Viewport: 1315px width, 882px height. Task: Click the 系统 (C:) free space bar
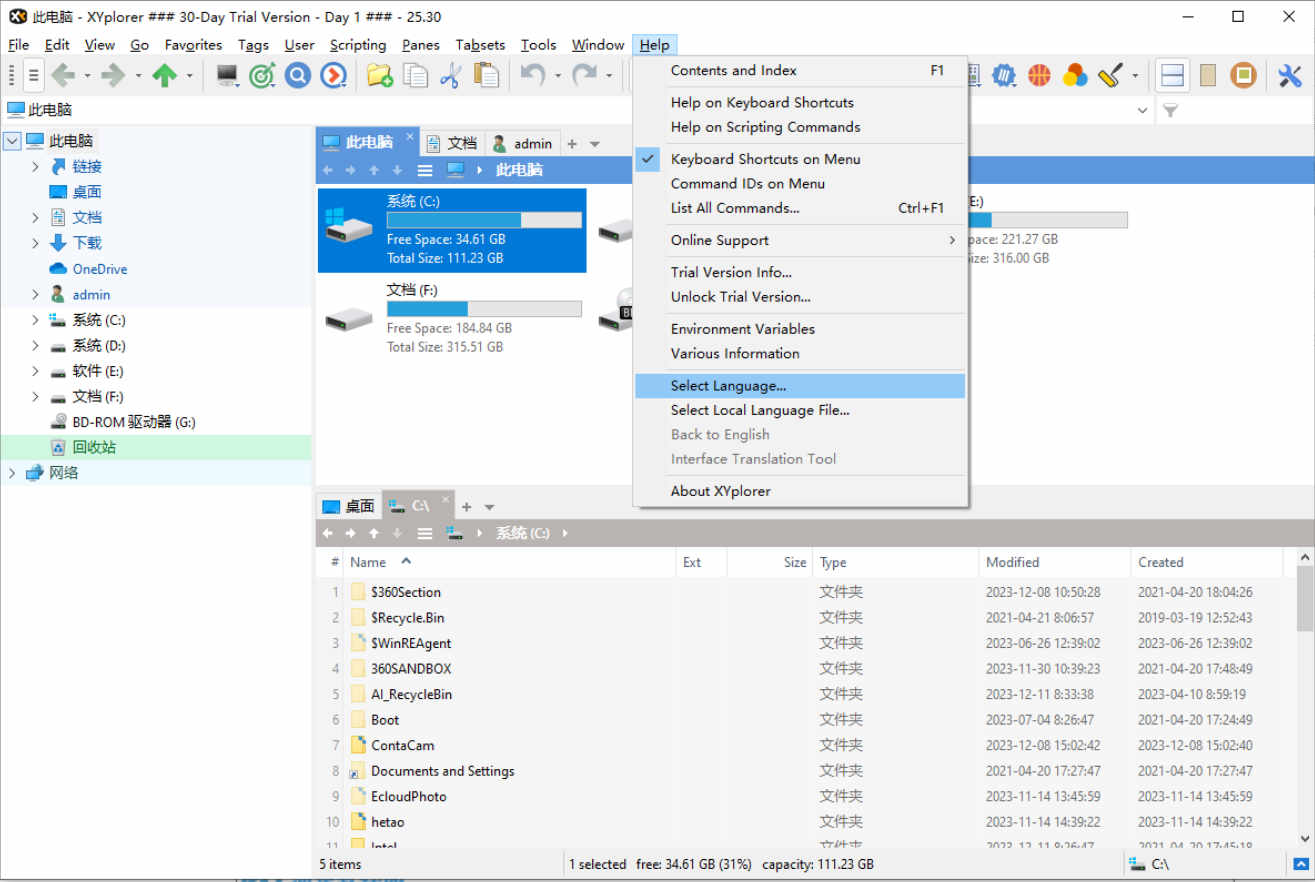484,220
